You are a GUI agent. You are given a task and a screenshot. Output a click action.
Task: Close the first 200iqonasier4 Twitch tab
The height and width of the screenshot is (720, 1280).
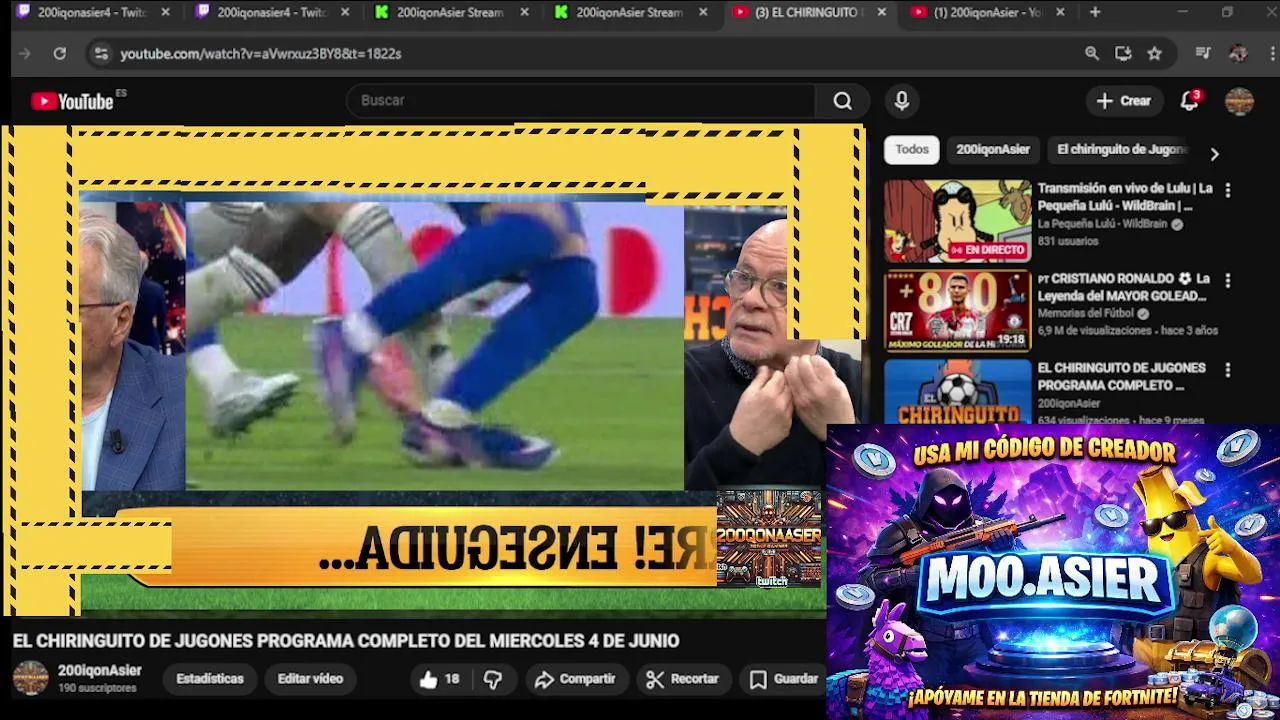point(165,12)
